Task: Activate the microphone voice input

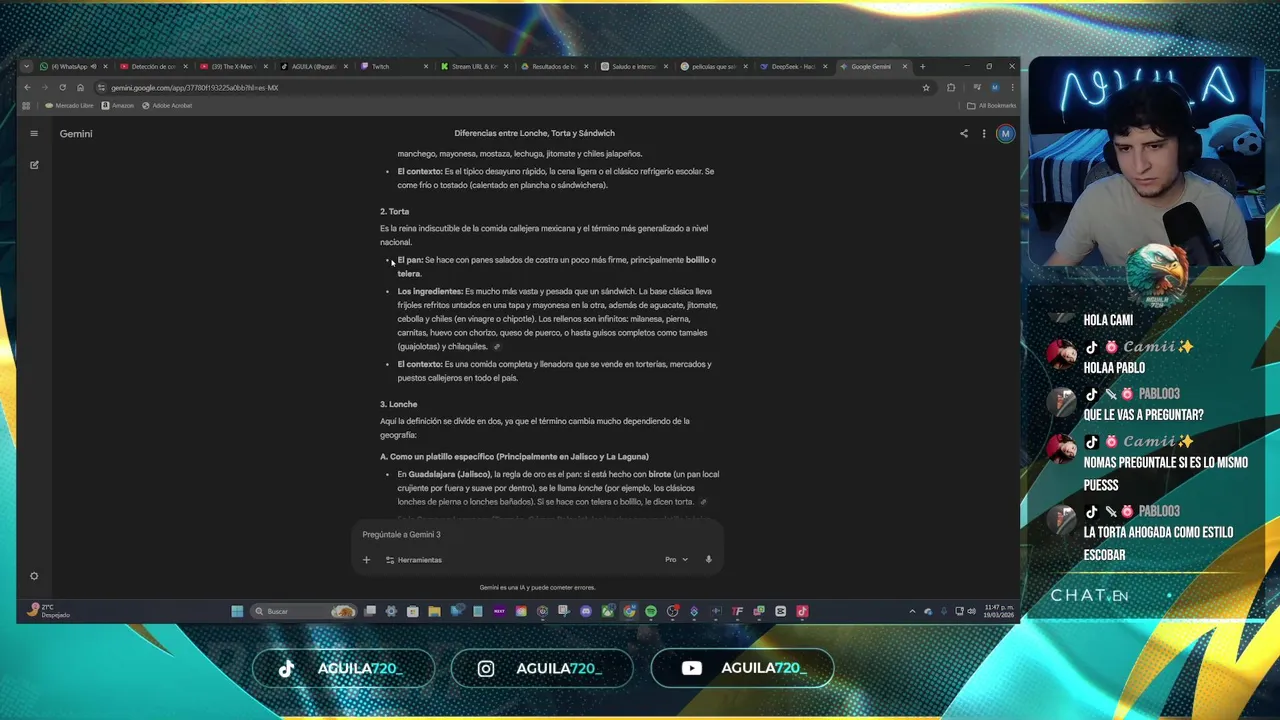Action: [708, 560]
